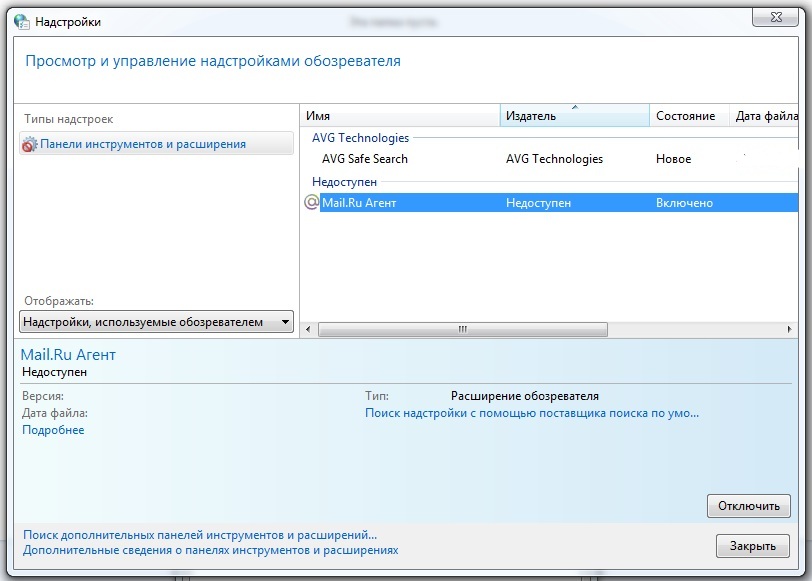Image resolution: width=812 pixels, height=581 pixels.
Task: Open the Отображать dropdown list
Action: click(x=156, y=322)
